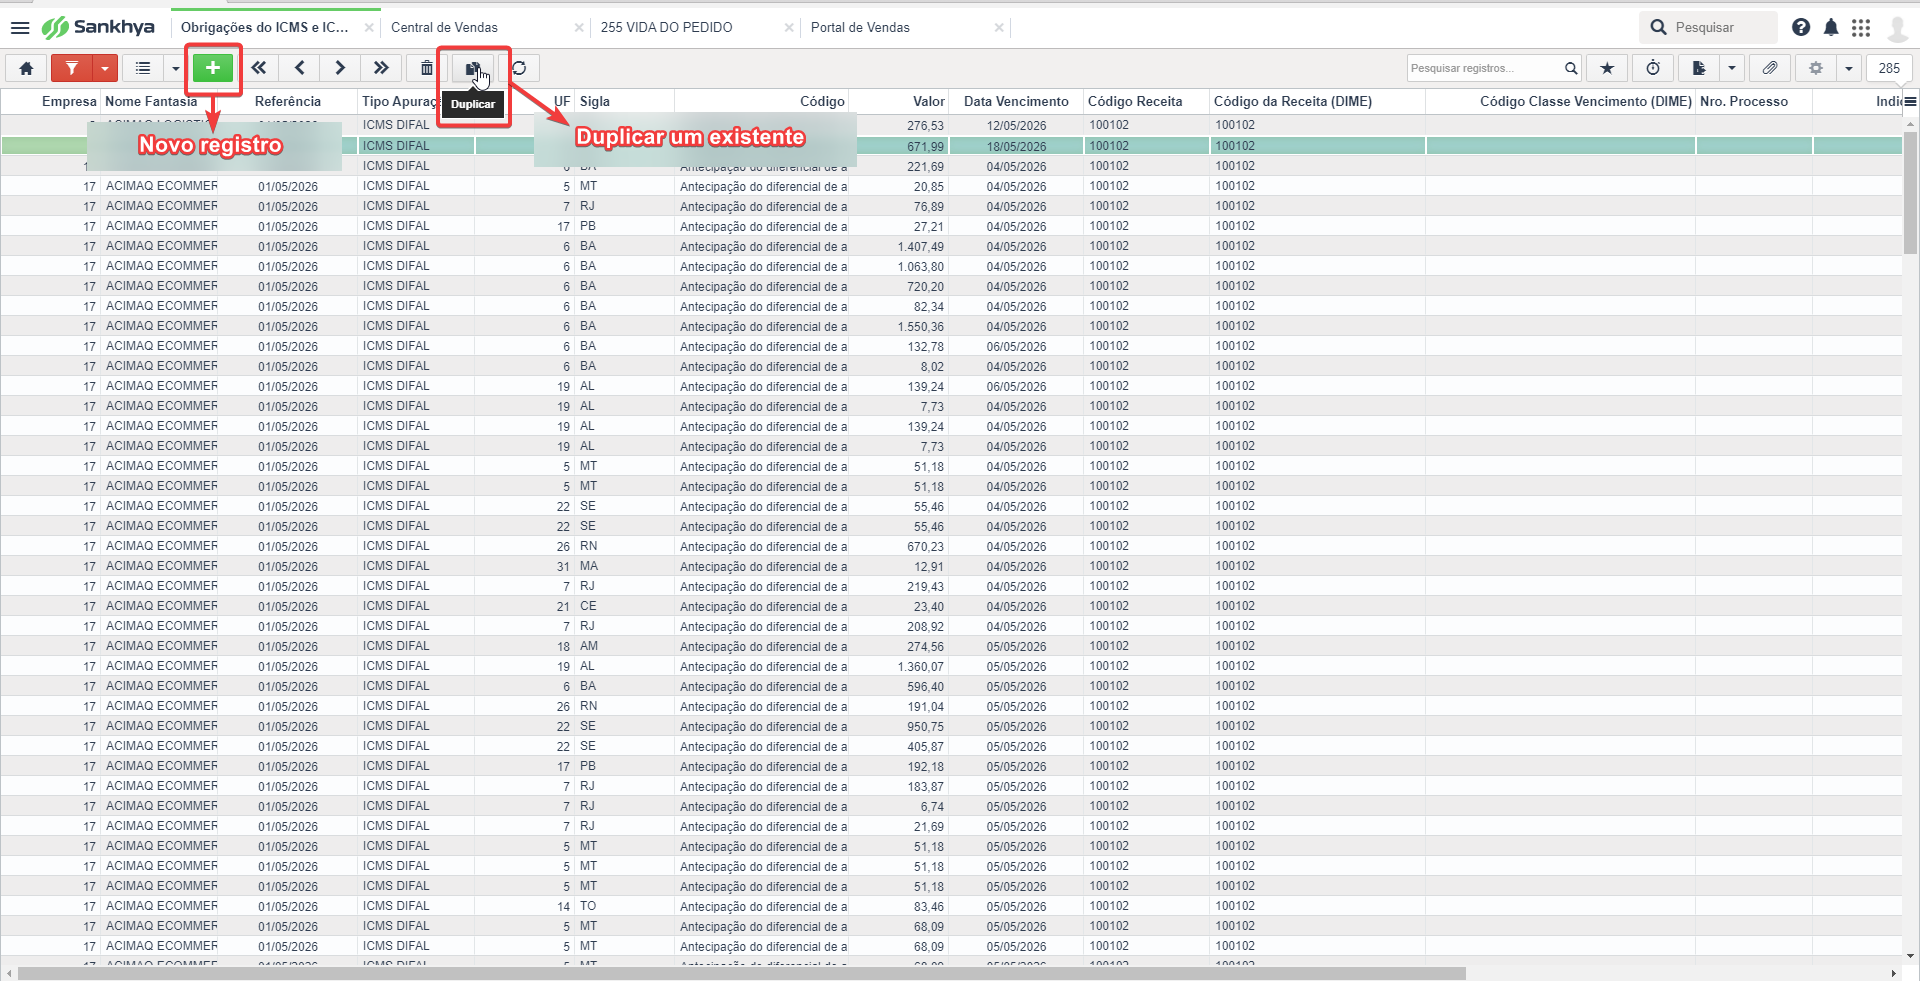Mark as favorite with star icon

click(x=1607, y=68)
